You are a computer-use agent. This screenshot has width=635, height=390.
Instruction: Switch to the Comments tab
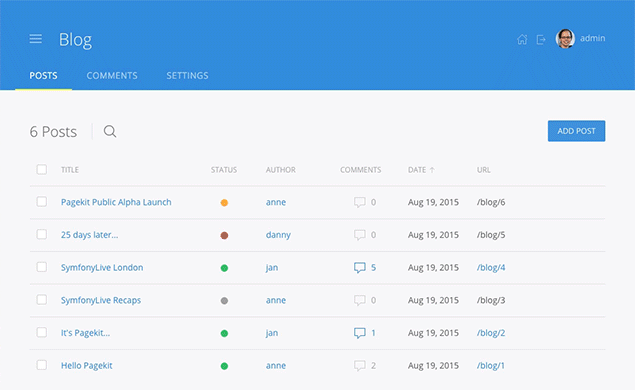click(112, 76)
